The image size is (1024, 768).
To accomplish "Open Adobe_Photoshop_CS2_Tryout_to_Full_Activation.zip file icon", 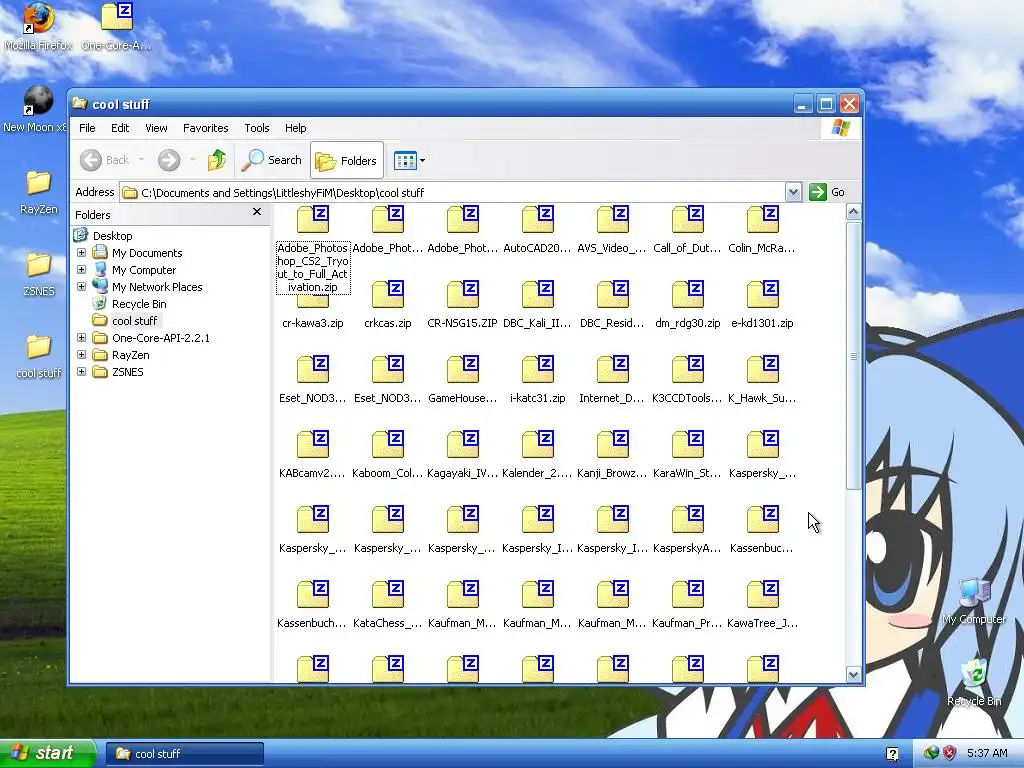I will point(313,219).
